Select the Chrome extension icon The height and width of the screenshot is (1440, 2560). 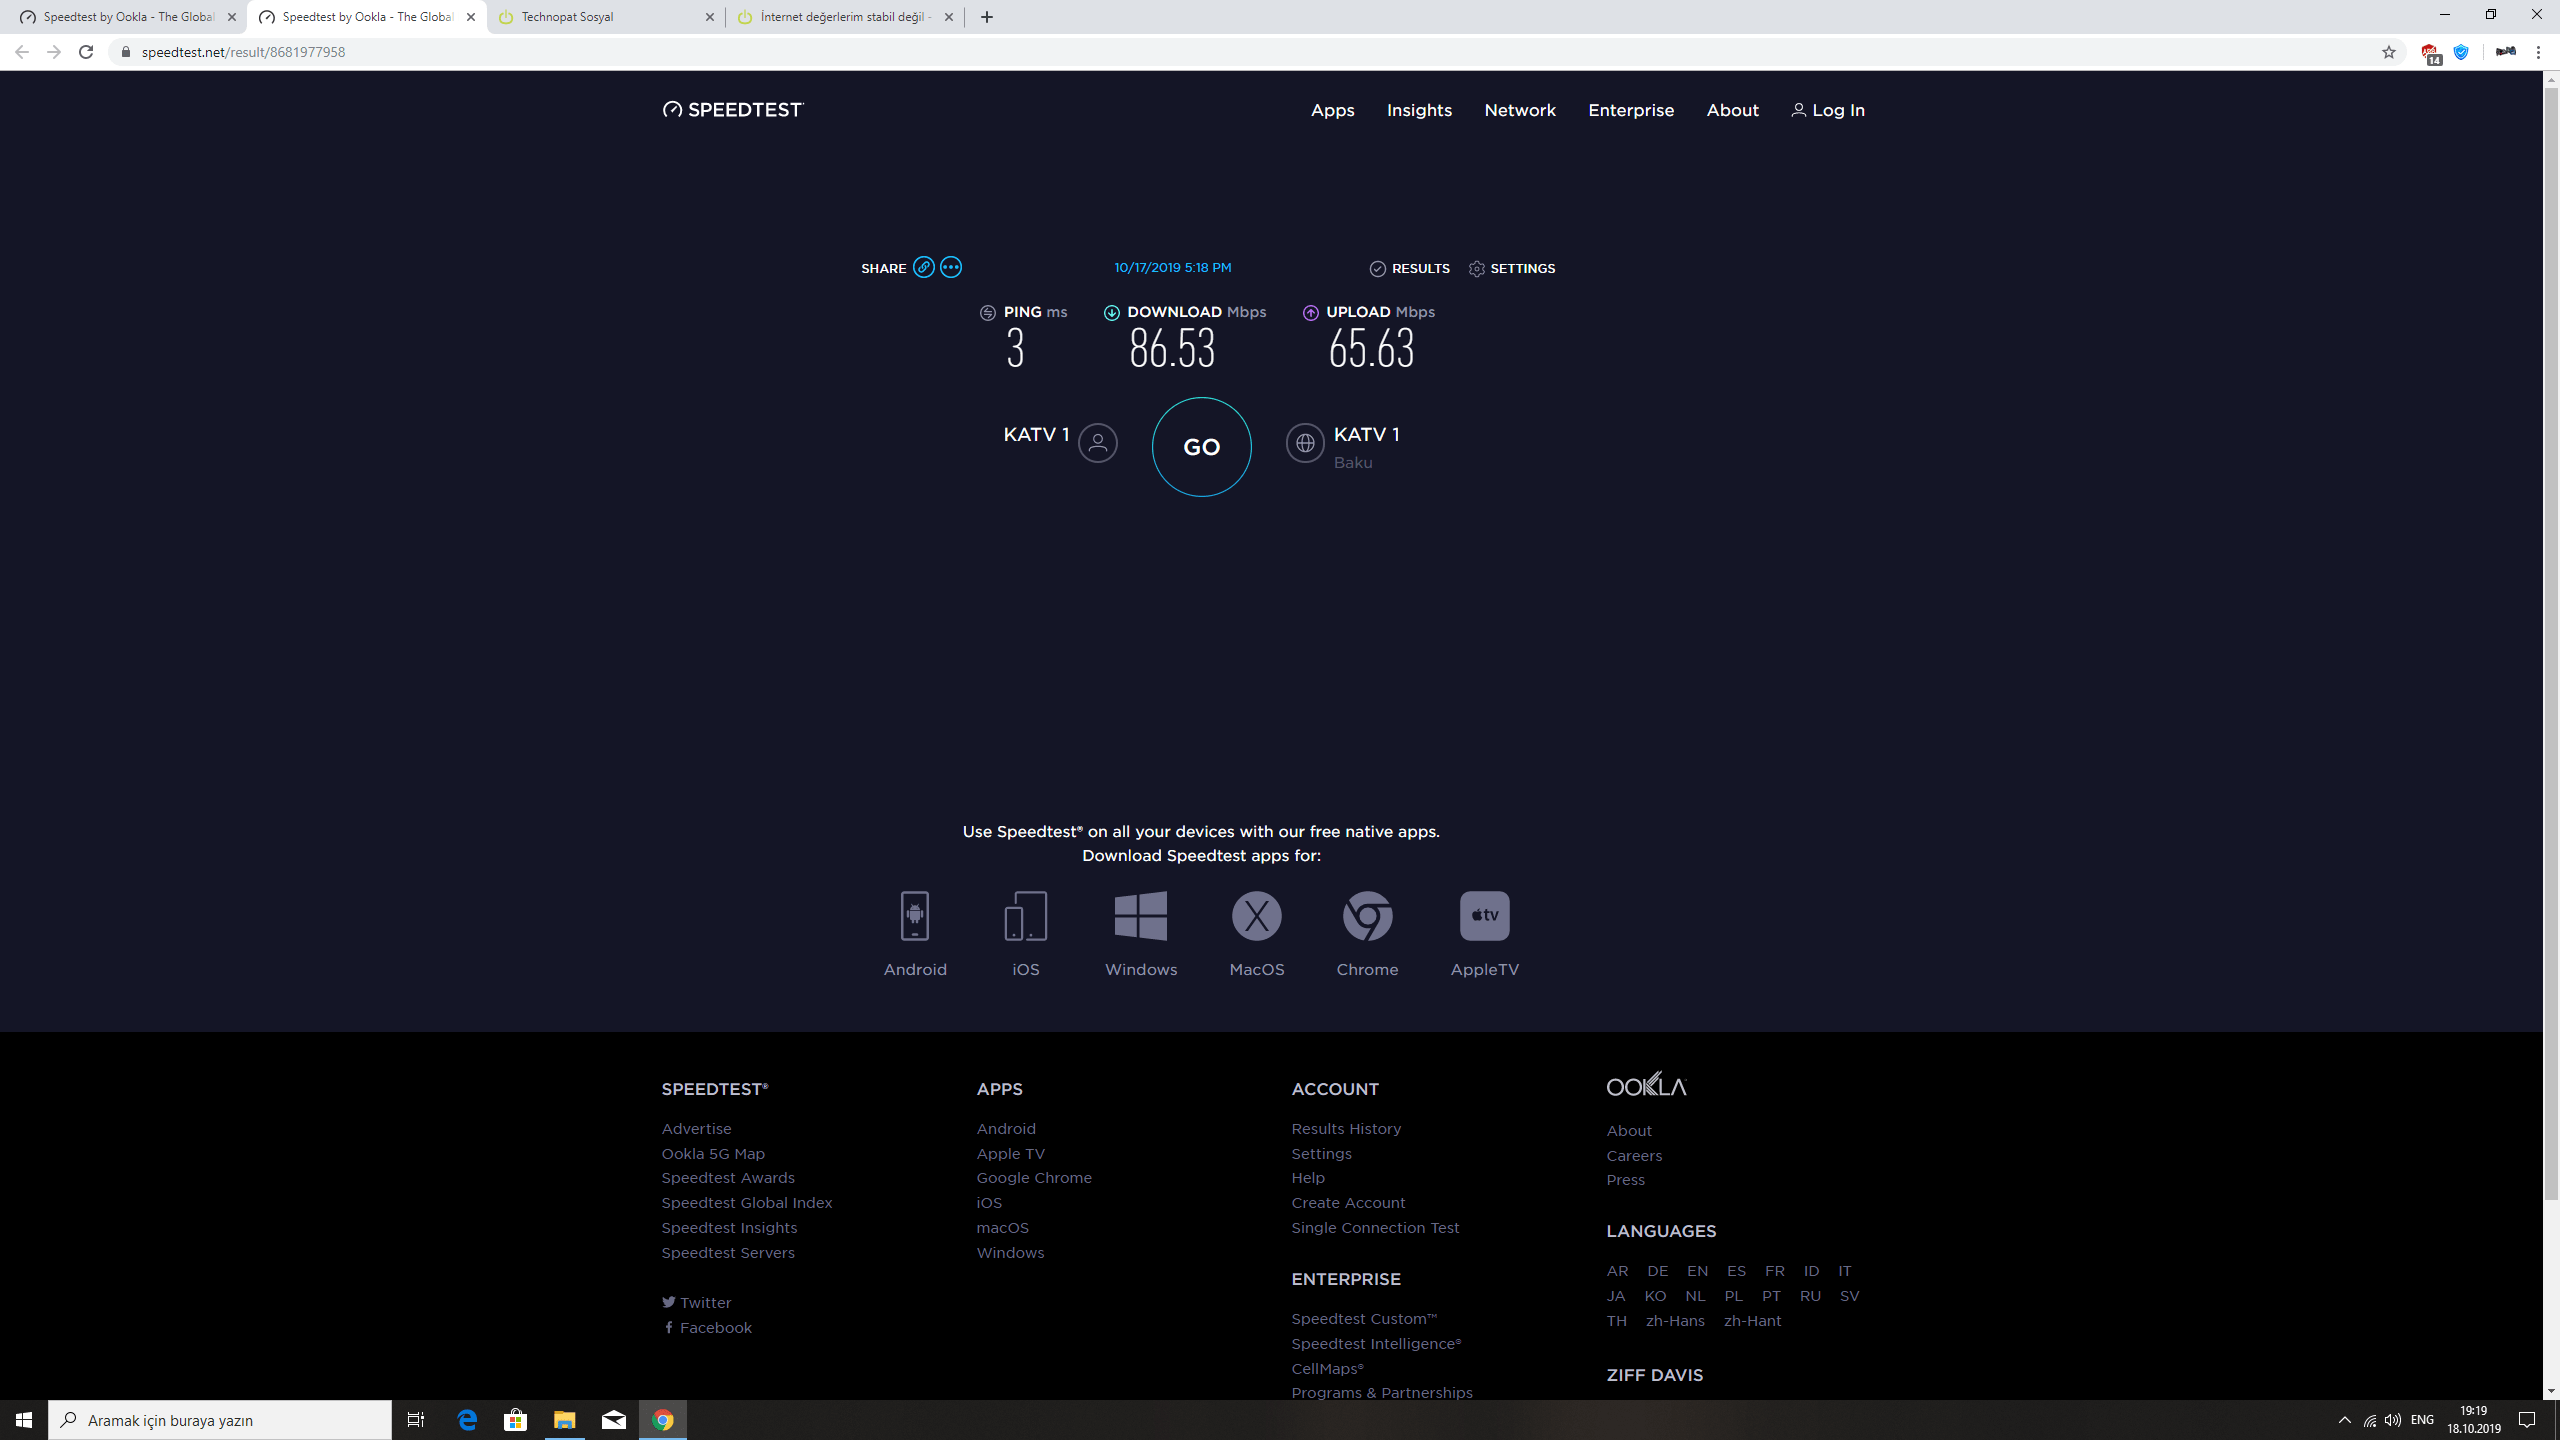pyautogui.click(x=1367, y=916)
